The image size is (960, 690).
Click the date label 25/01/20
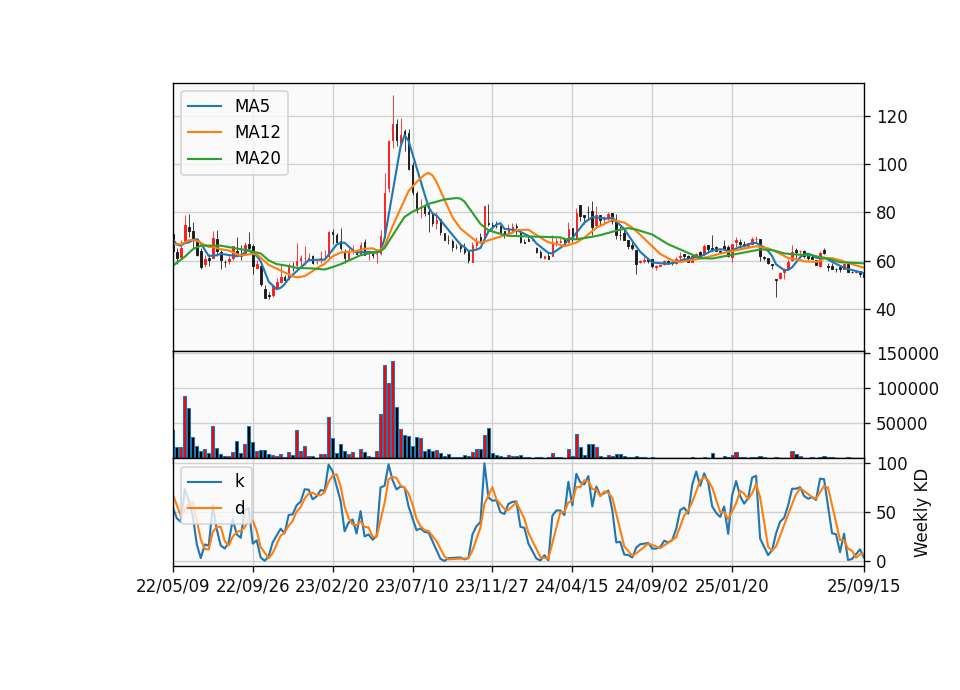[x=732, y=586]
